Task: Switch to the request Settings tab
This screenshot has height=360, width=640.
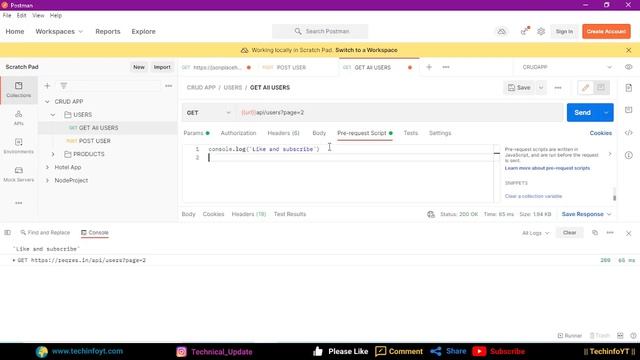Action: pyautogui.click(x=440, y=133)
